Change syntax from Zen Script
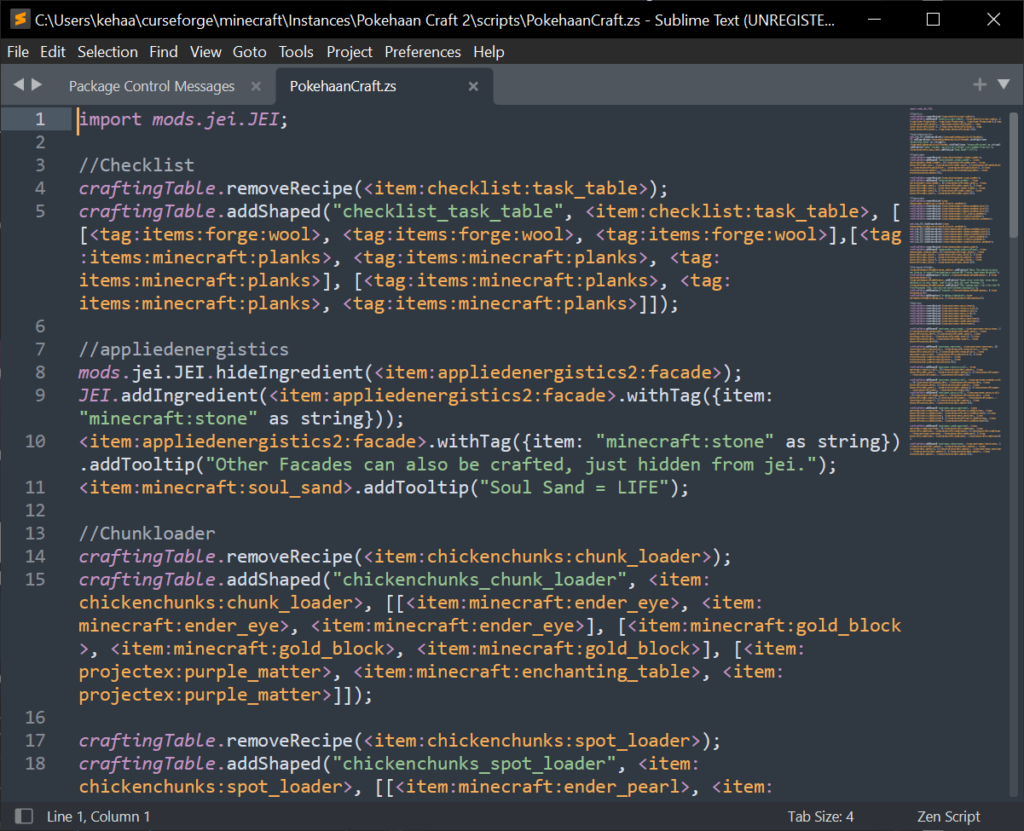 point(948,817)
